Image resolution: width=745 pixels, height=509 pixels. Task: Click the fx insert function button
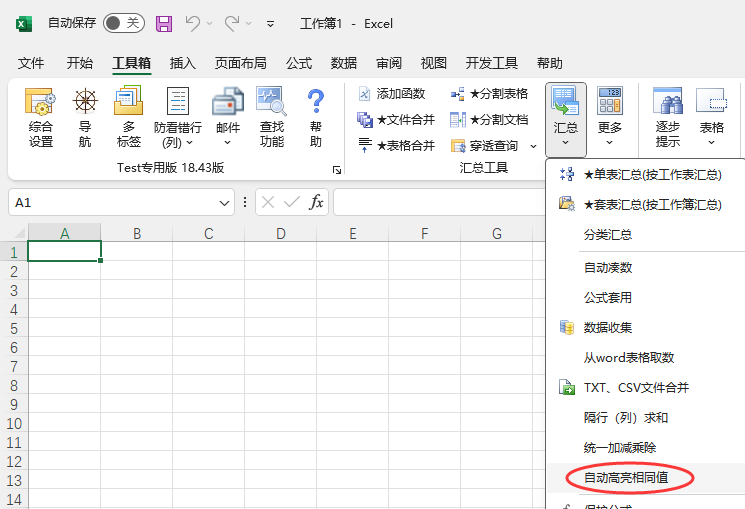(316, 203)
